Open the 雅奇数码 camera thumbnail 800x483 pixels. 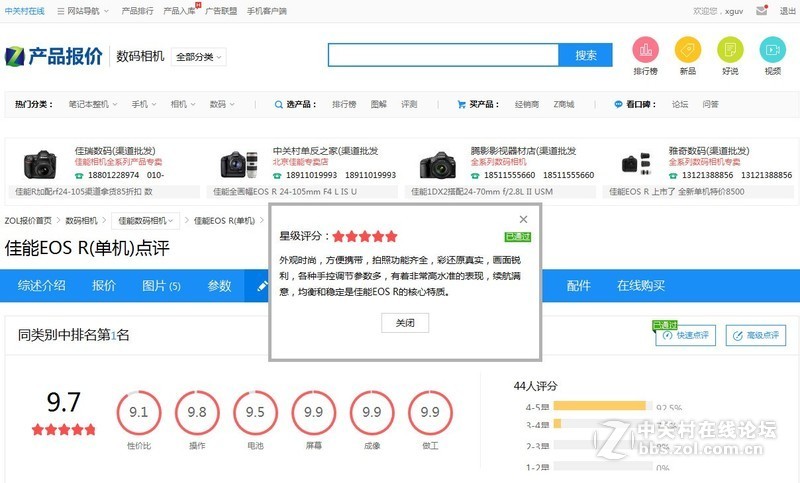[x=636, y=164]
